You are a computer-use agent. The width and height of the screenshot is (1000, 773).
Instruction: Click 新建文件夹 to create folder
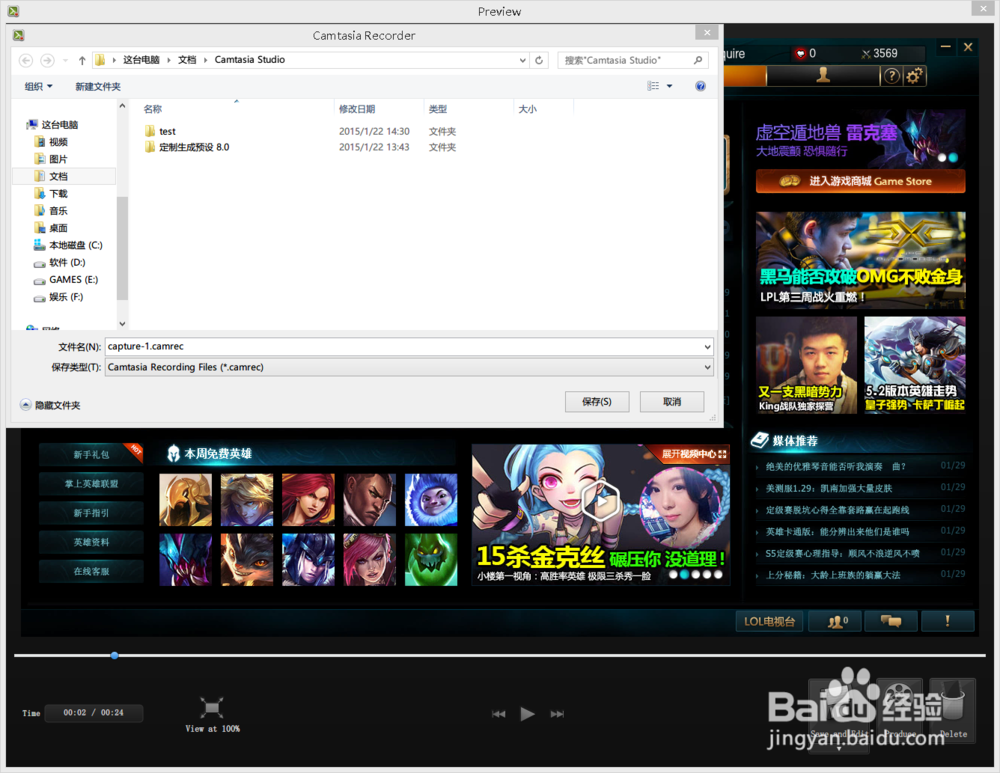(98, 87)
